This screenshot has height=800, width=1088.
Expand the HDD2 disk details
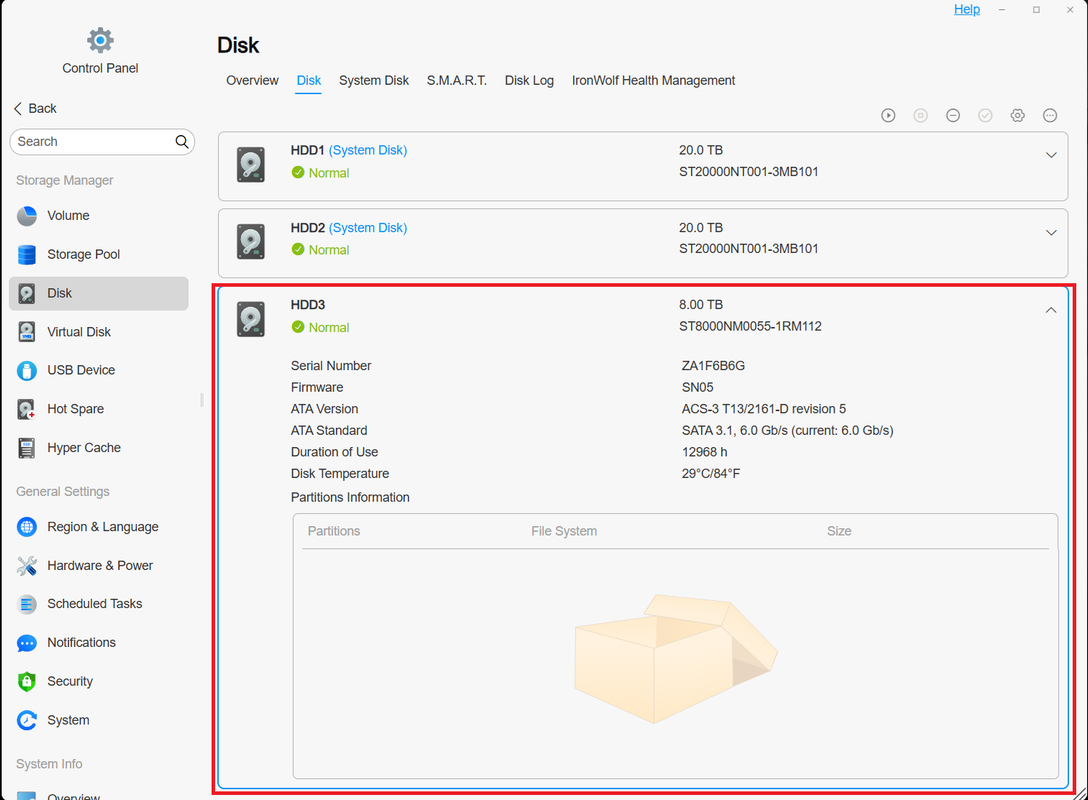point(1051,233)
